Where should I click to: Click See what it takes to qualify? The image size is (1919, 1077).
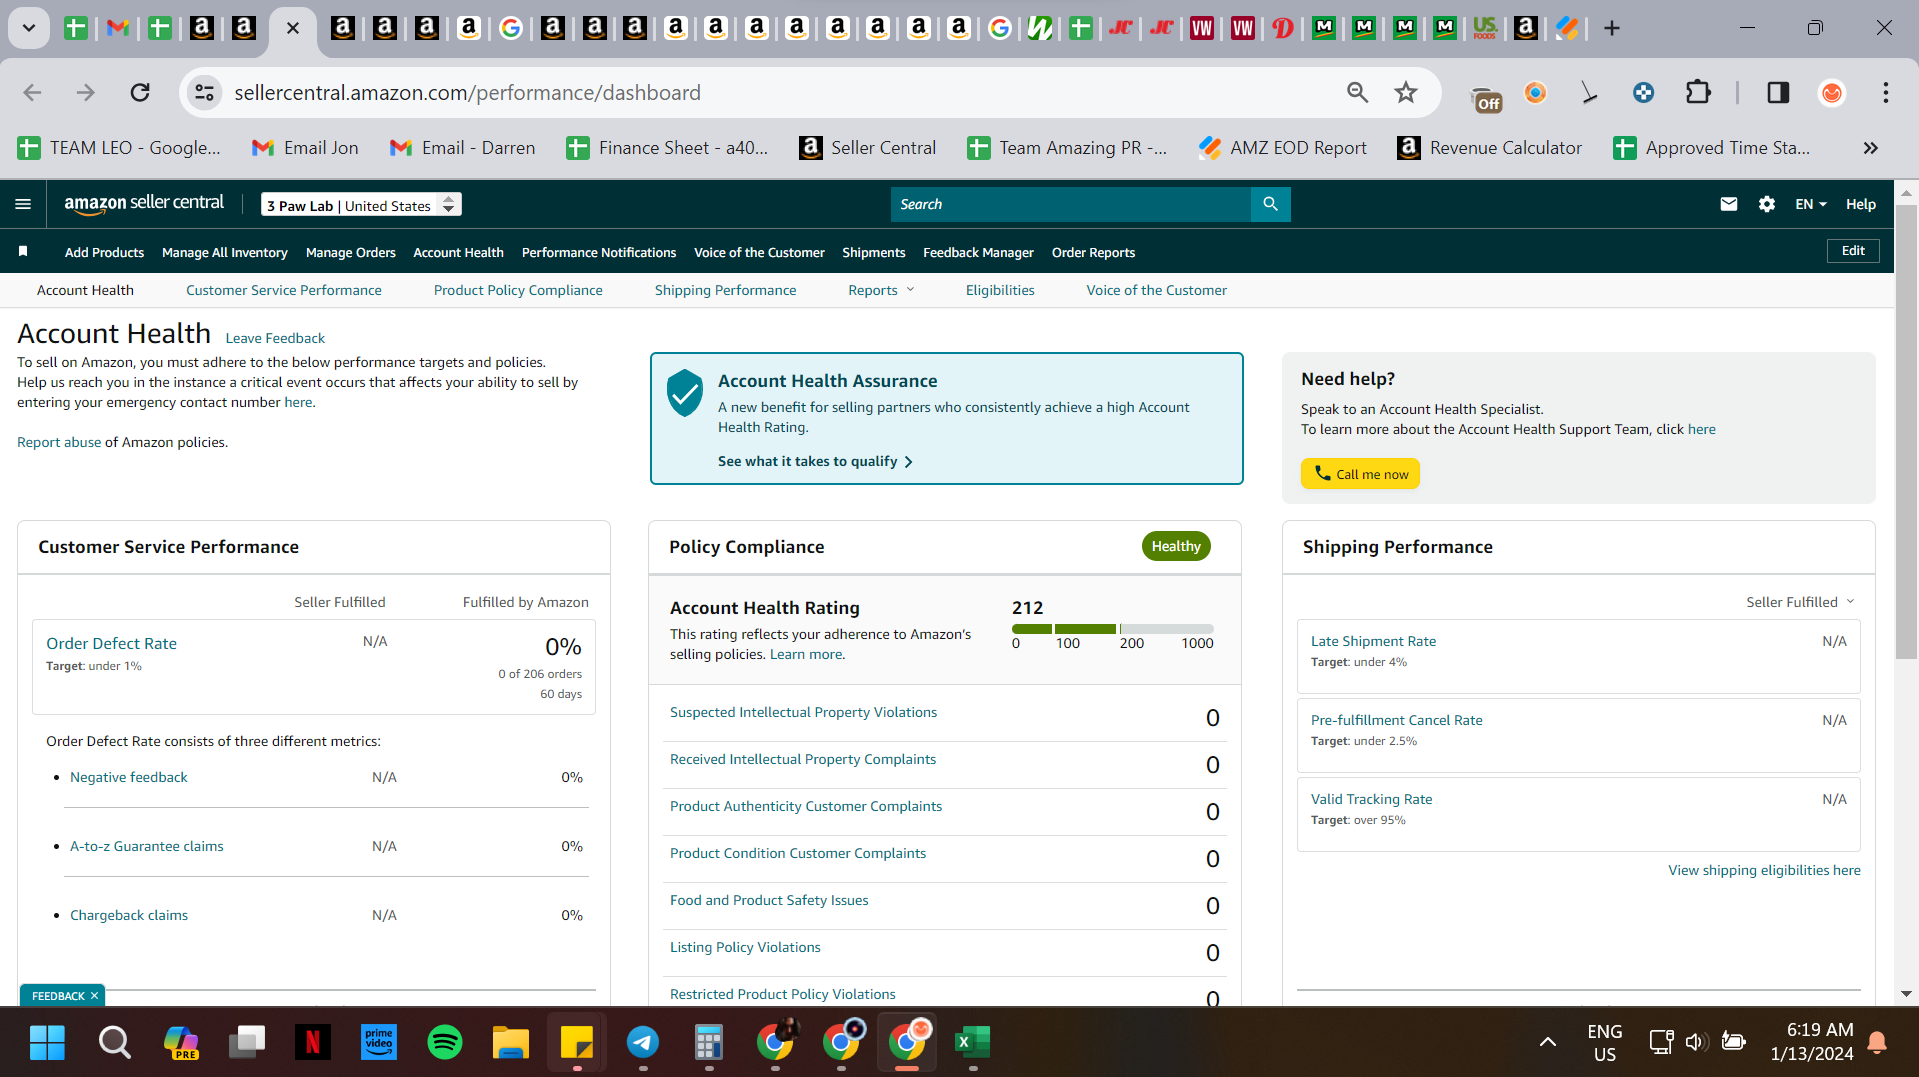(x=815, y=461)
